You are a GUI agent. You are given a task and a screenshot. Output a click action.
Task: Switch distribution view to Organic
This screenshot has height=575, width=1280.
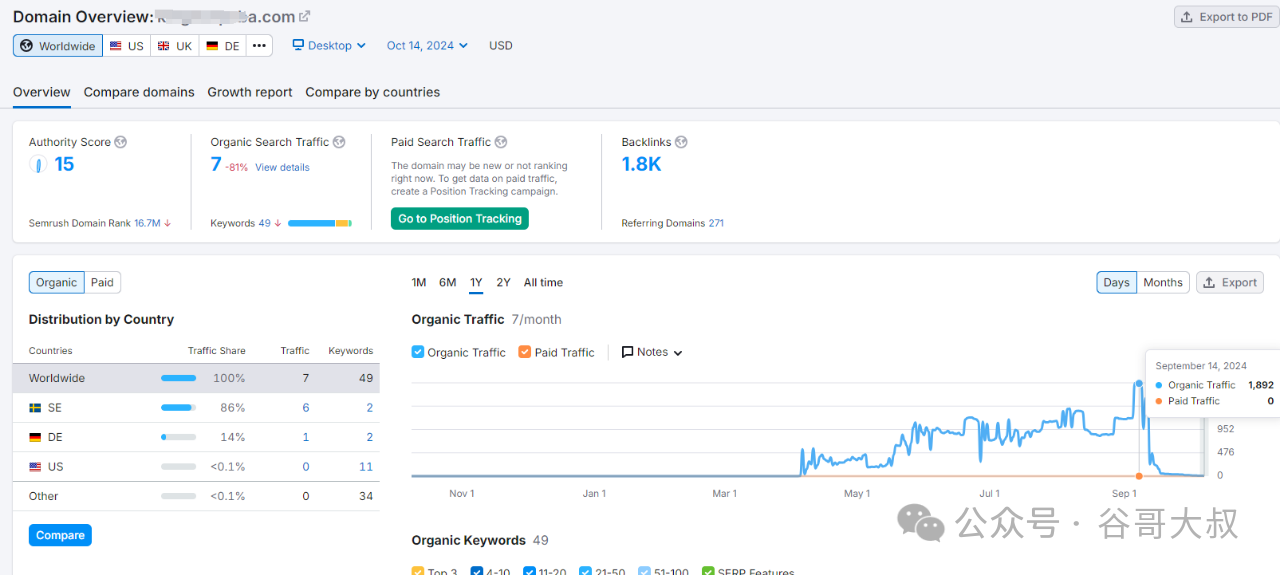click(x=57, y=282)
